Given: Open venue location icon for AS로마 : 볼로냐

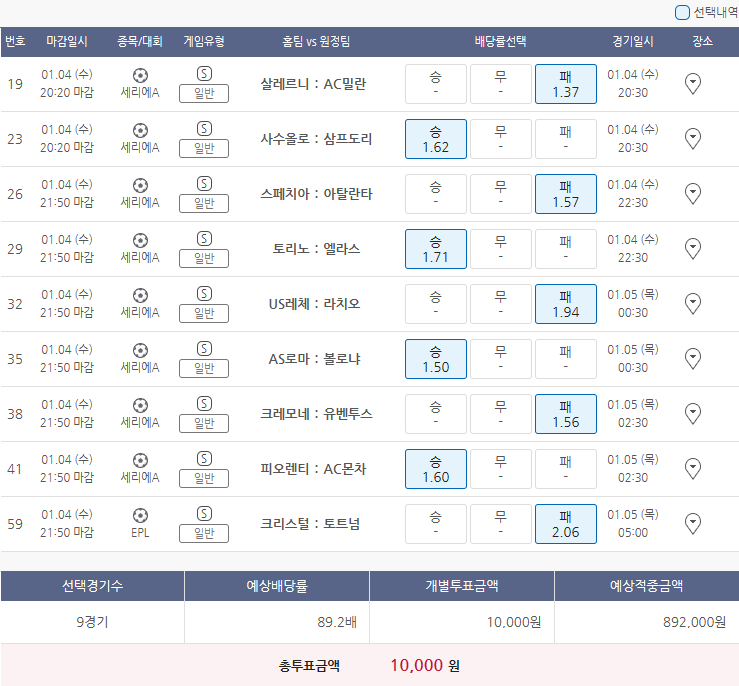Looking at the screenshot, I should tap(692, 359).
